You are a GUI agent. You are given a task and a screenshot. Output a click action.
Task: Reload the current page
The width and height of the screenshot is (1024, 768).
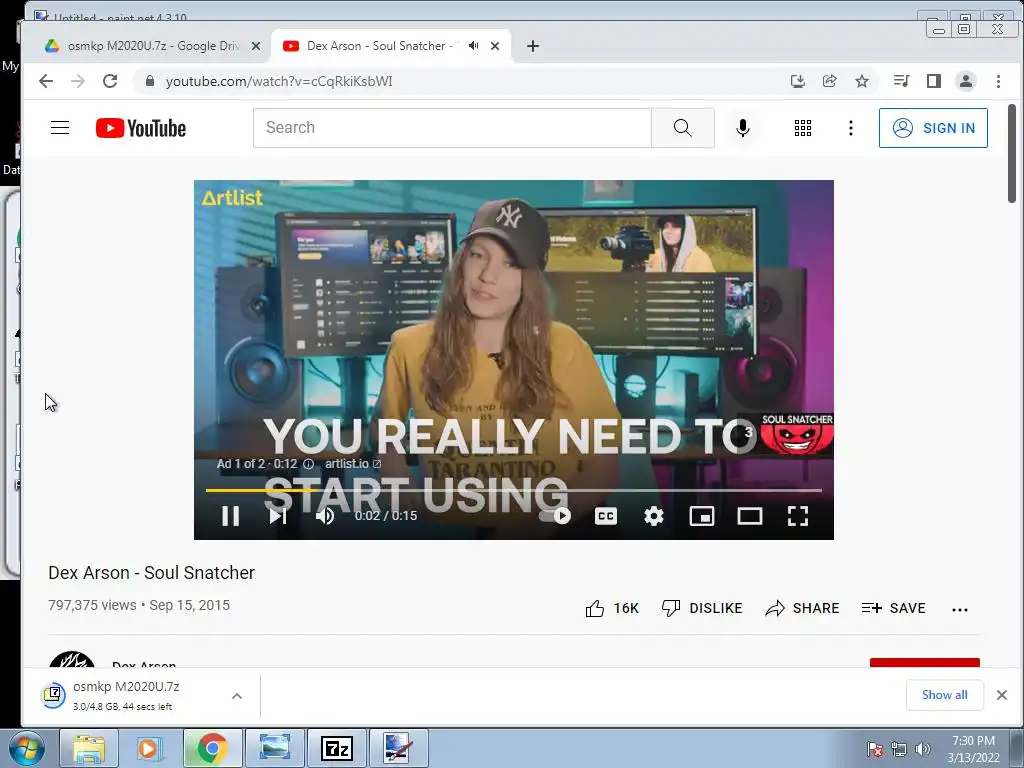[x=110, y=81]
